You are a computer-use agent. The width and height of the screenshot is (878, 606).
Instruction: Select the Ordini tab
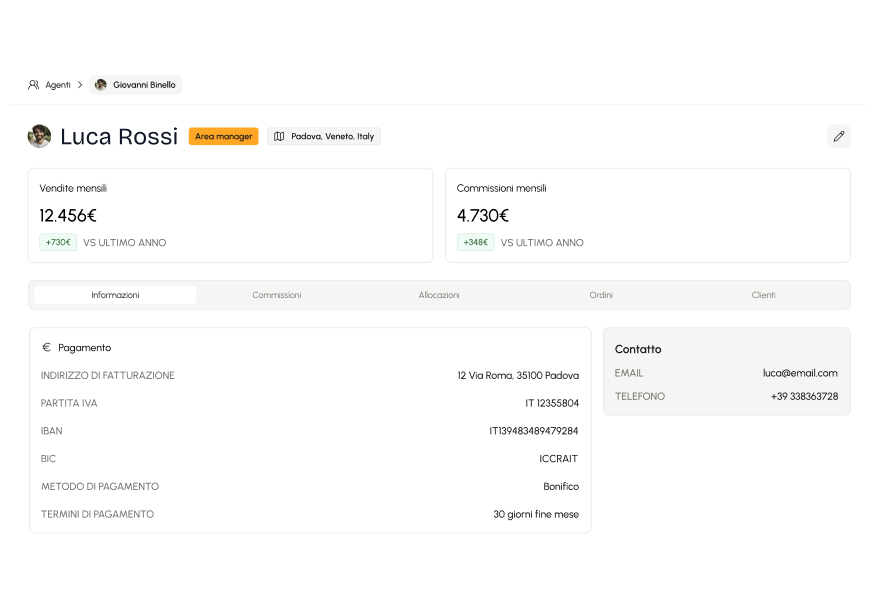pyautogui.click(x=601, y=295)
